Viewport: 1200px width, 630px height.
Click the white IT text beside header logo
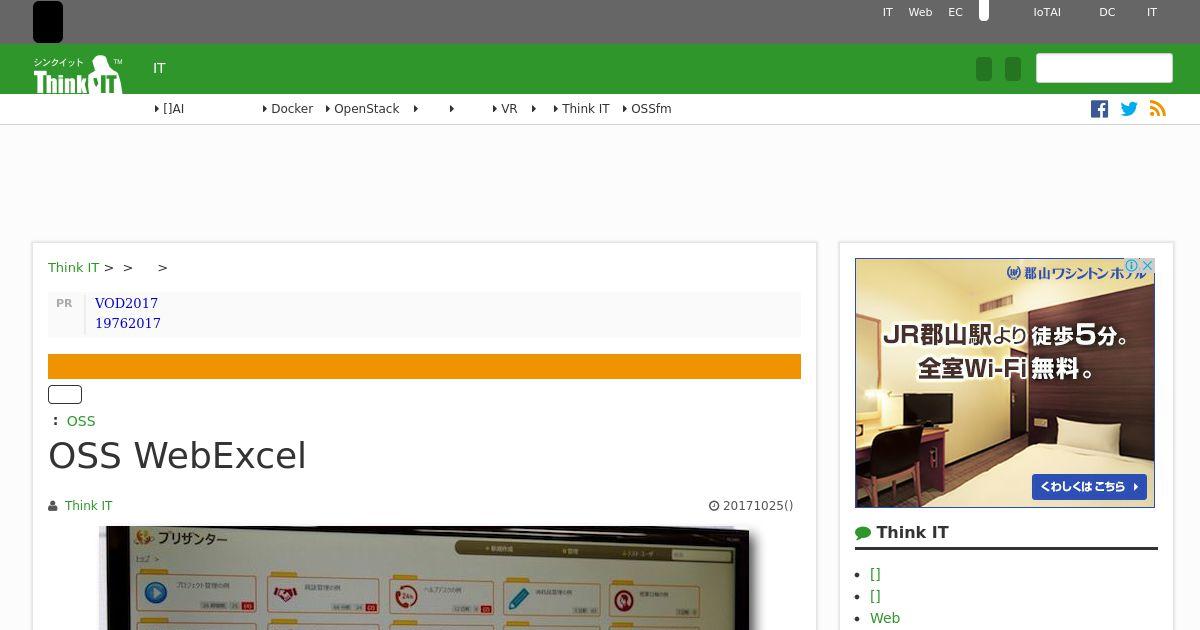click(159, 68)
